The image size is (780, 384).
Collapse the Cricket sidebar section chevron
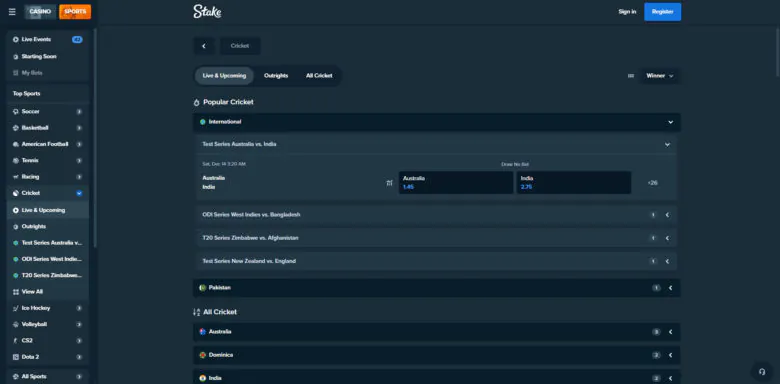coord(79,193)
